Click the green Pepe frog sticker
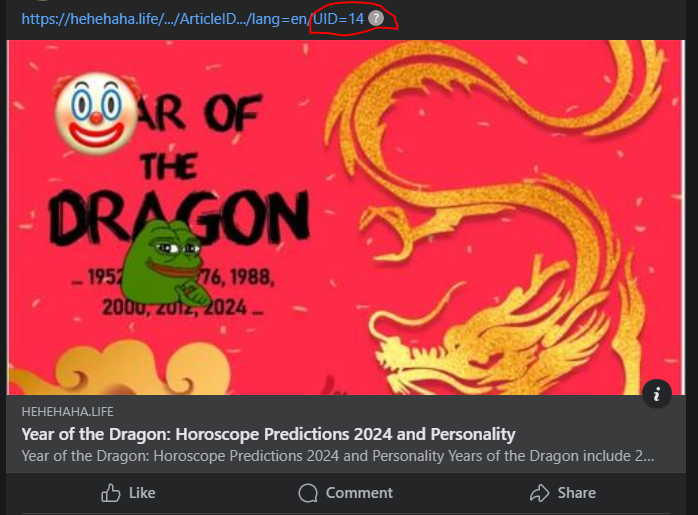 click(x=166, y=263)
